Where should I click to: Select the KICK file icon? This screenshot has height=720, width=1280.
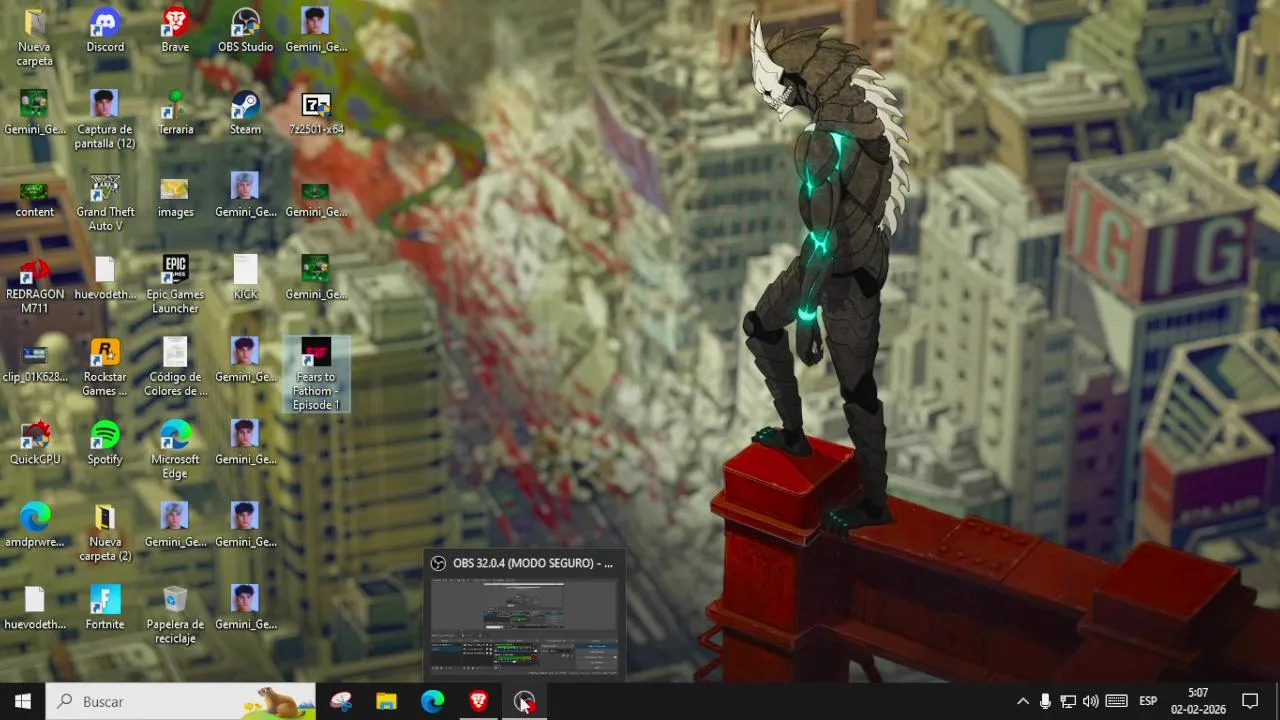[x=245, y=277]
